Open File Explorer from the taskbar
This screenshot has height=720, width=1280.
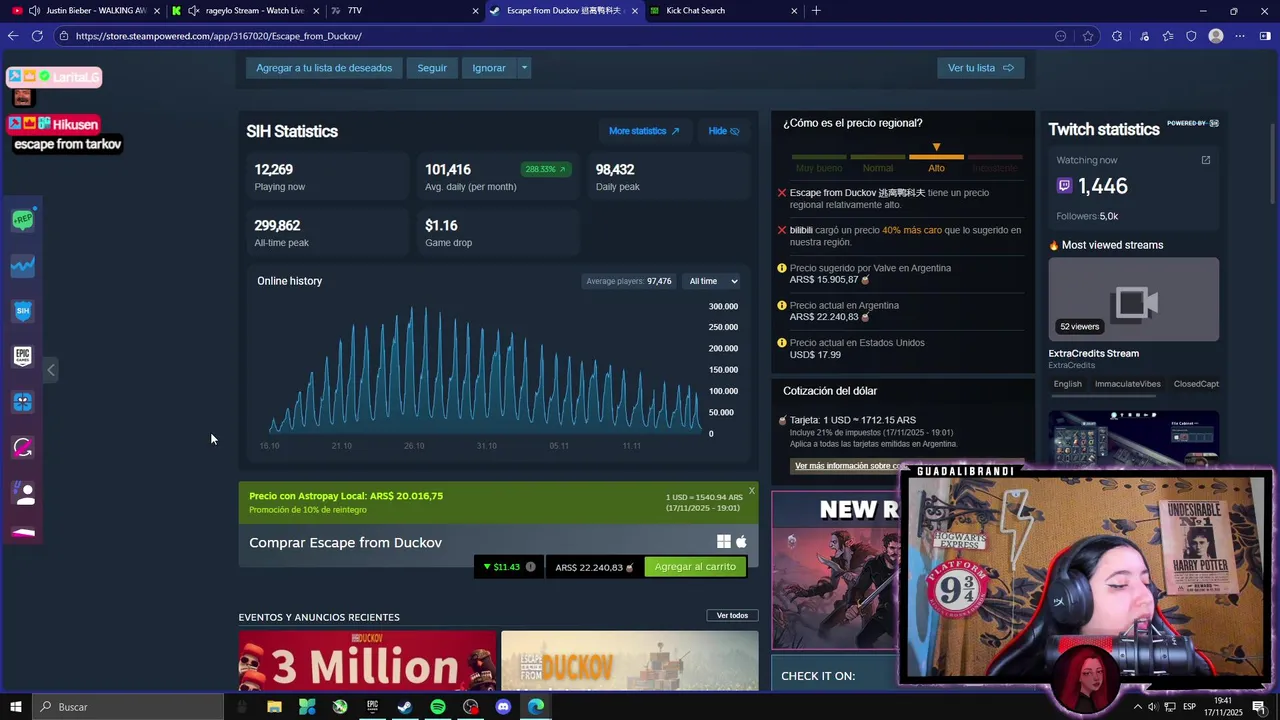pyautogui.click(x=274, y=707)
